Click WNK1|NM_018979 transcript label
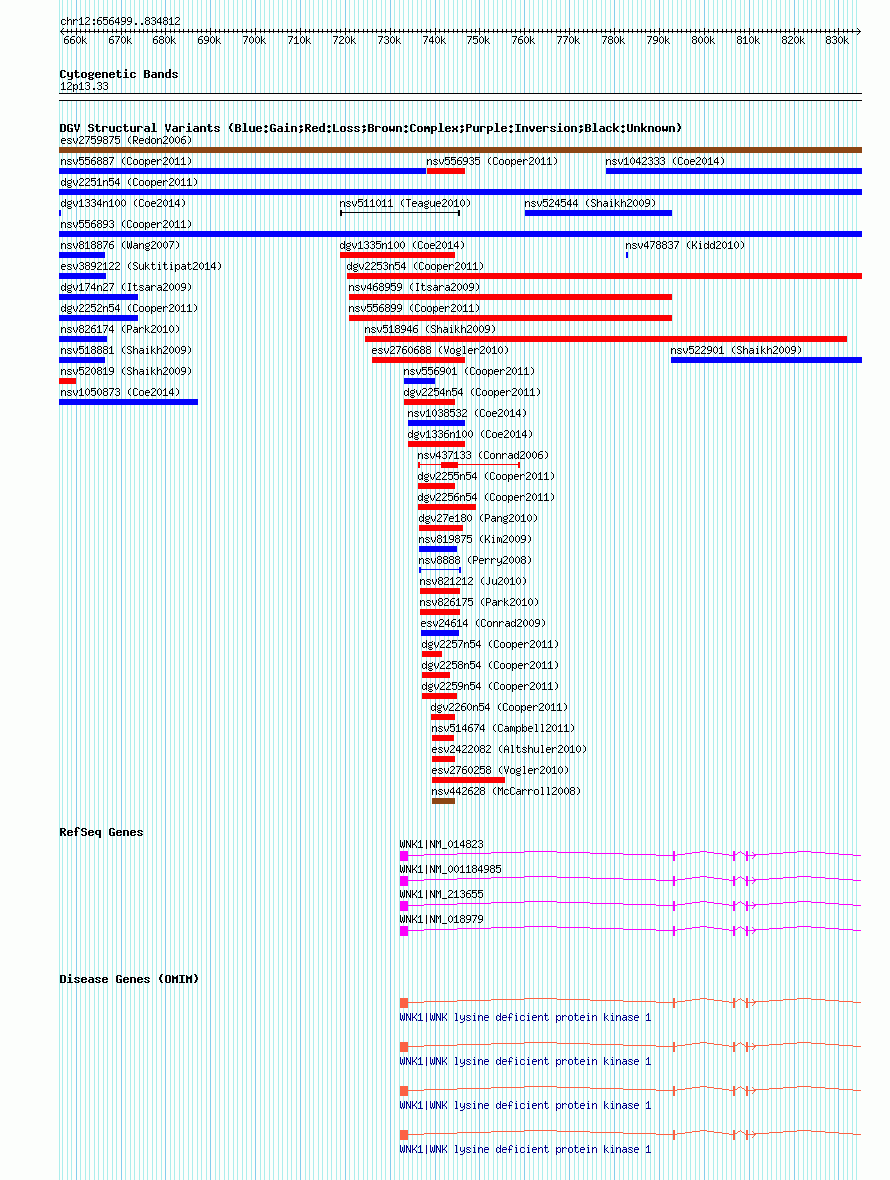890x1180 pixels. click(441, 920)
